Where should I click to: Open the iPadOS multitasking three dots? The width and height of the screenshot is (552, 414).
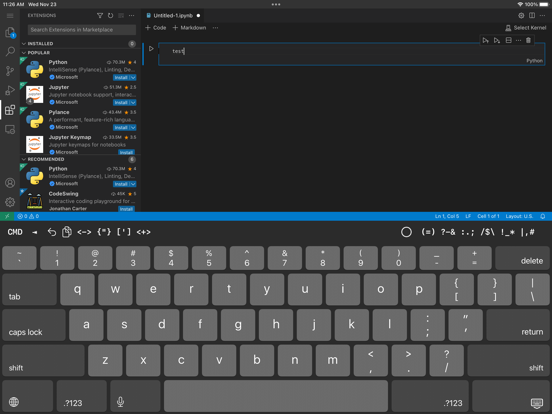click(x=276, y=5)
